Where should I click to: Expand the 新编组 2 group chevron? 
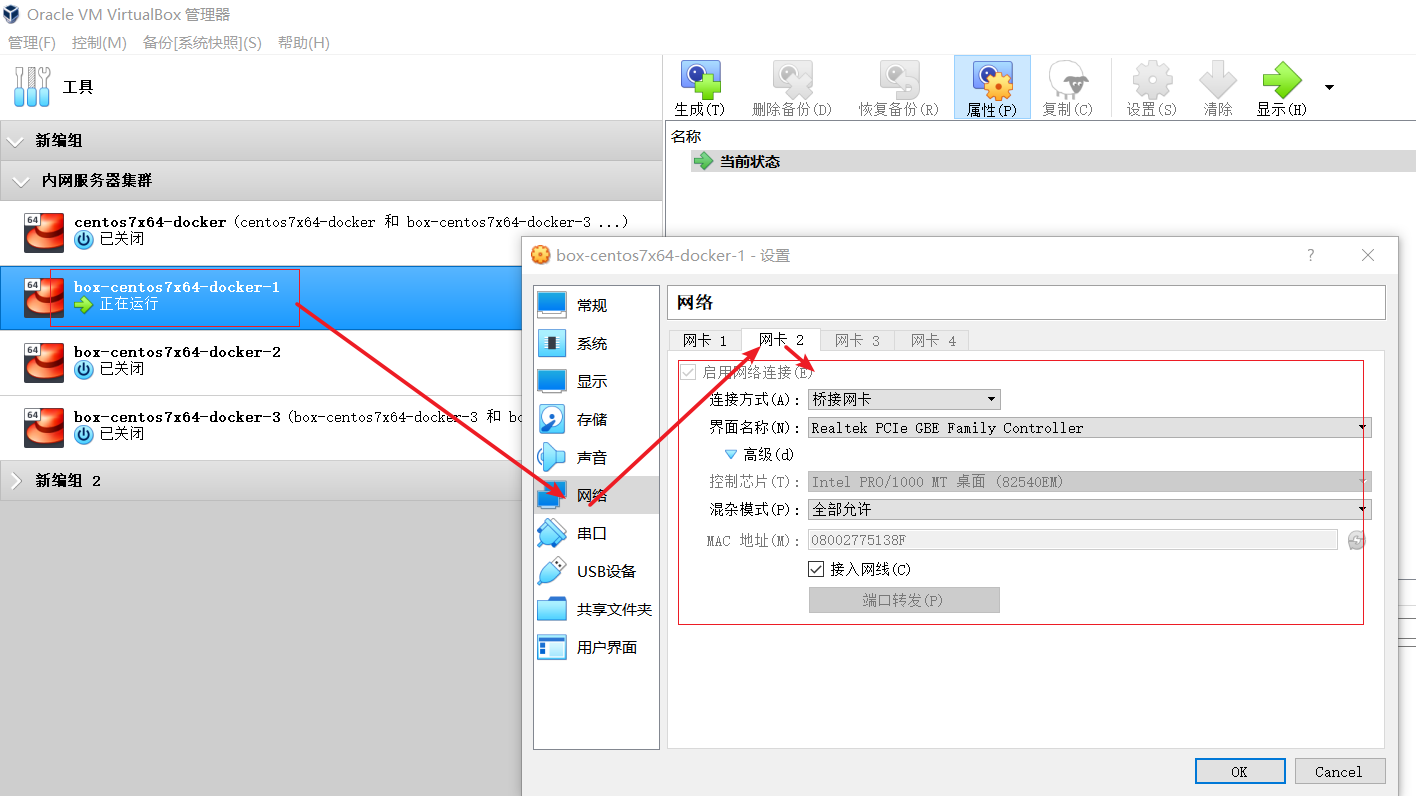point(16,480)
